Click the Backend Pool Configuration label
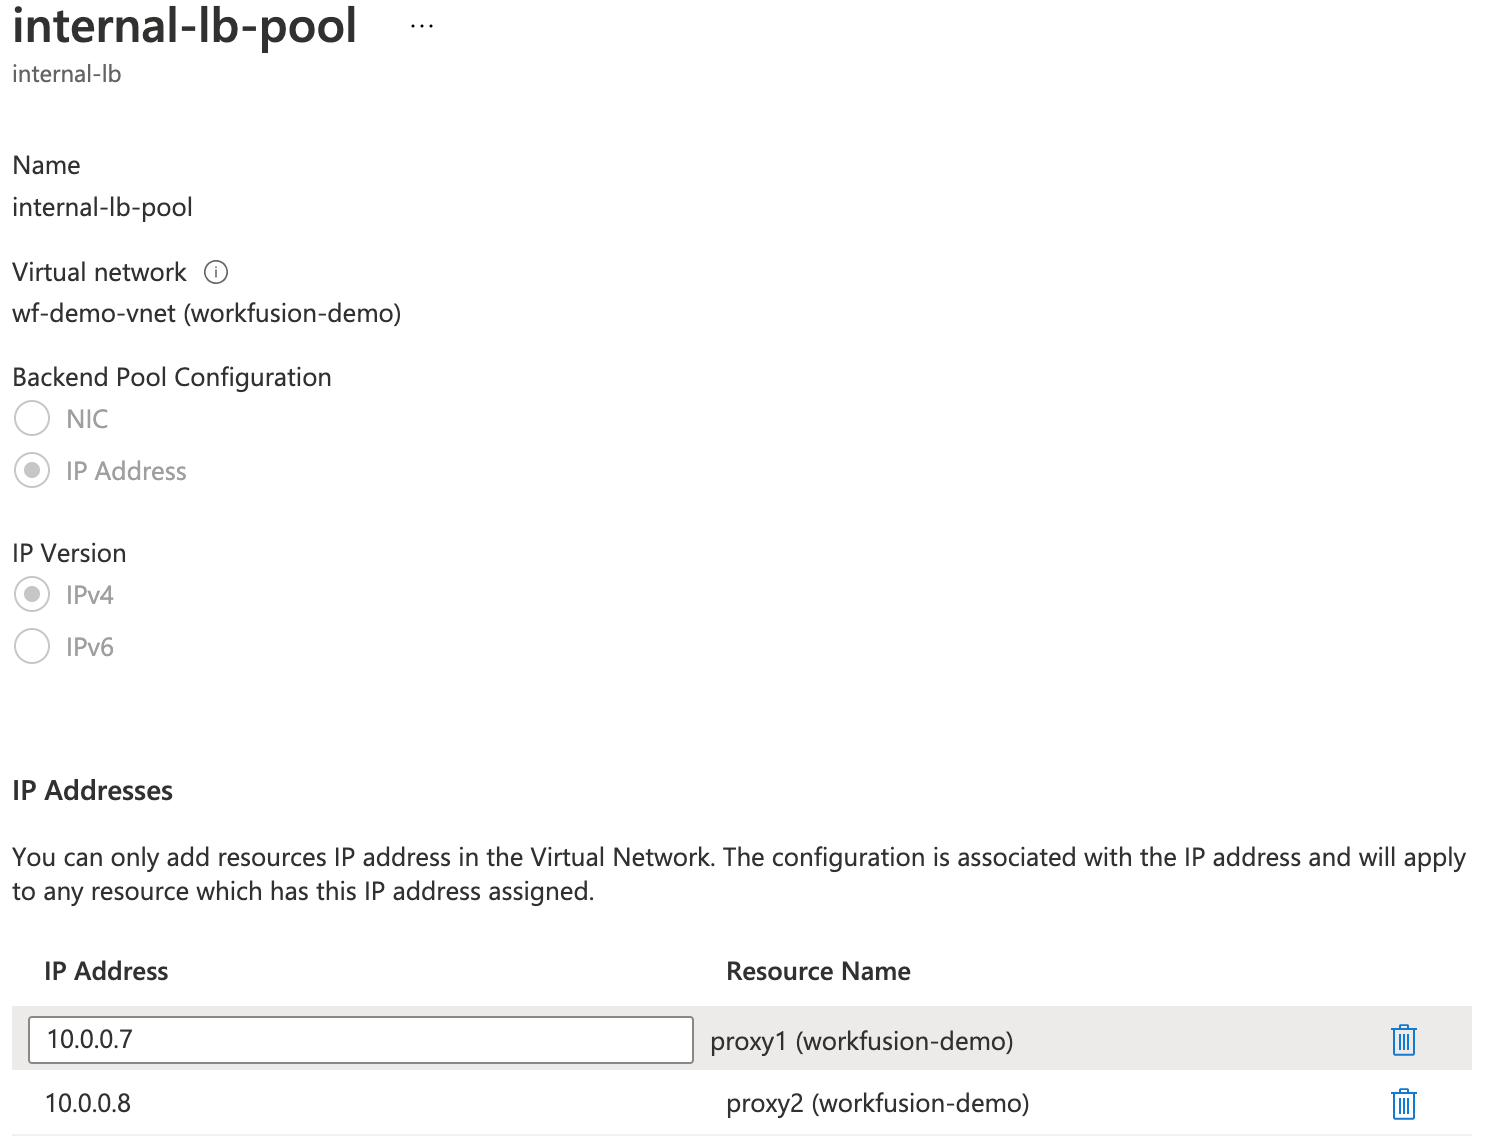Viewport: 1486px width, 1142px height. coord(172,377)
